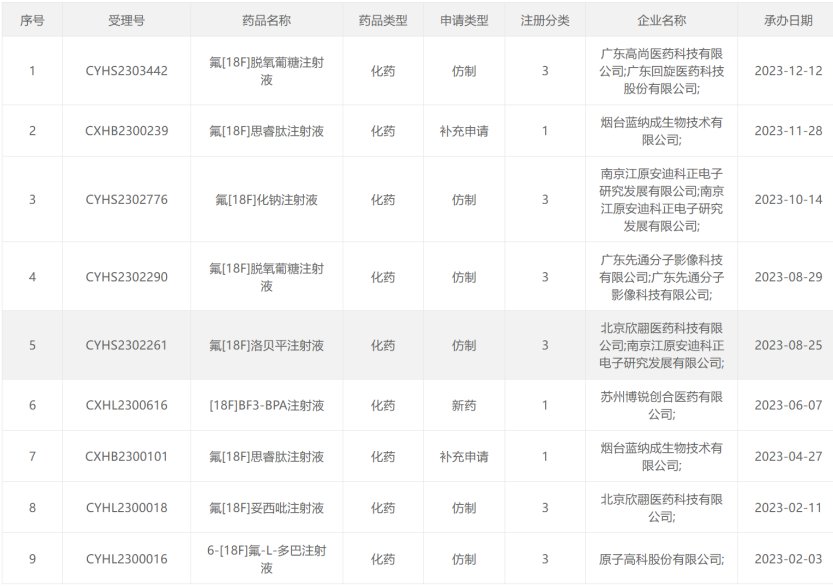Image resolution: width=833 pixels, height=586 pixels.
Task: Click drug name 氟[18F]化钠注射液
Action: pyautogui.click(x=266, y=199)
